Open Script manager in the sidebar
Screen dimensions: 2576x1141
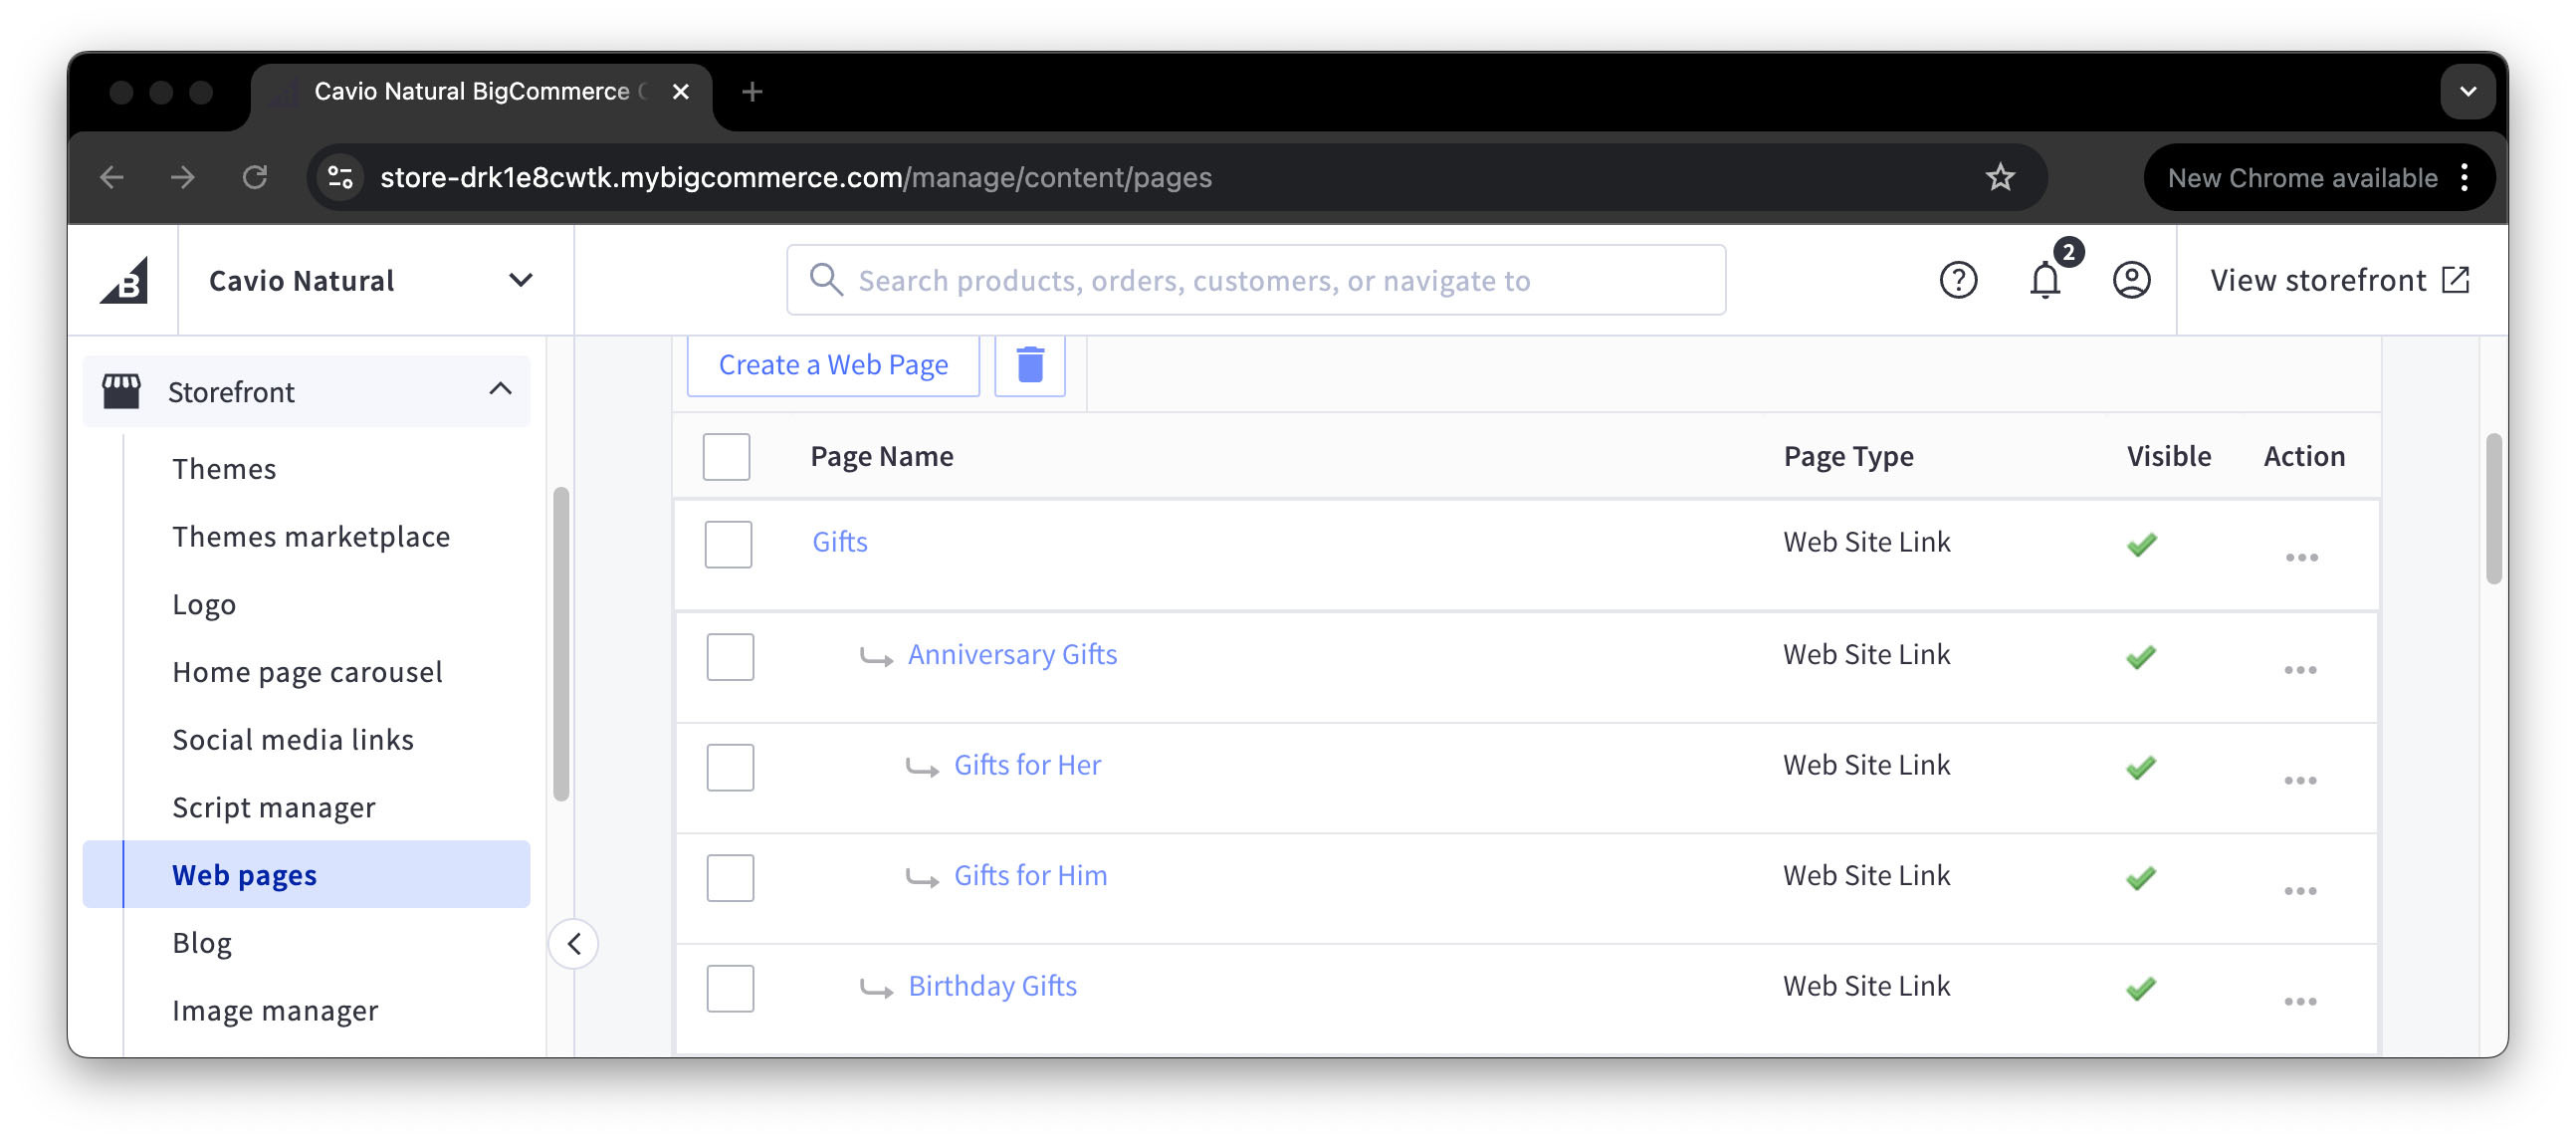pos(274,808)
